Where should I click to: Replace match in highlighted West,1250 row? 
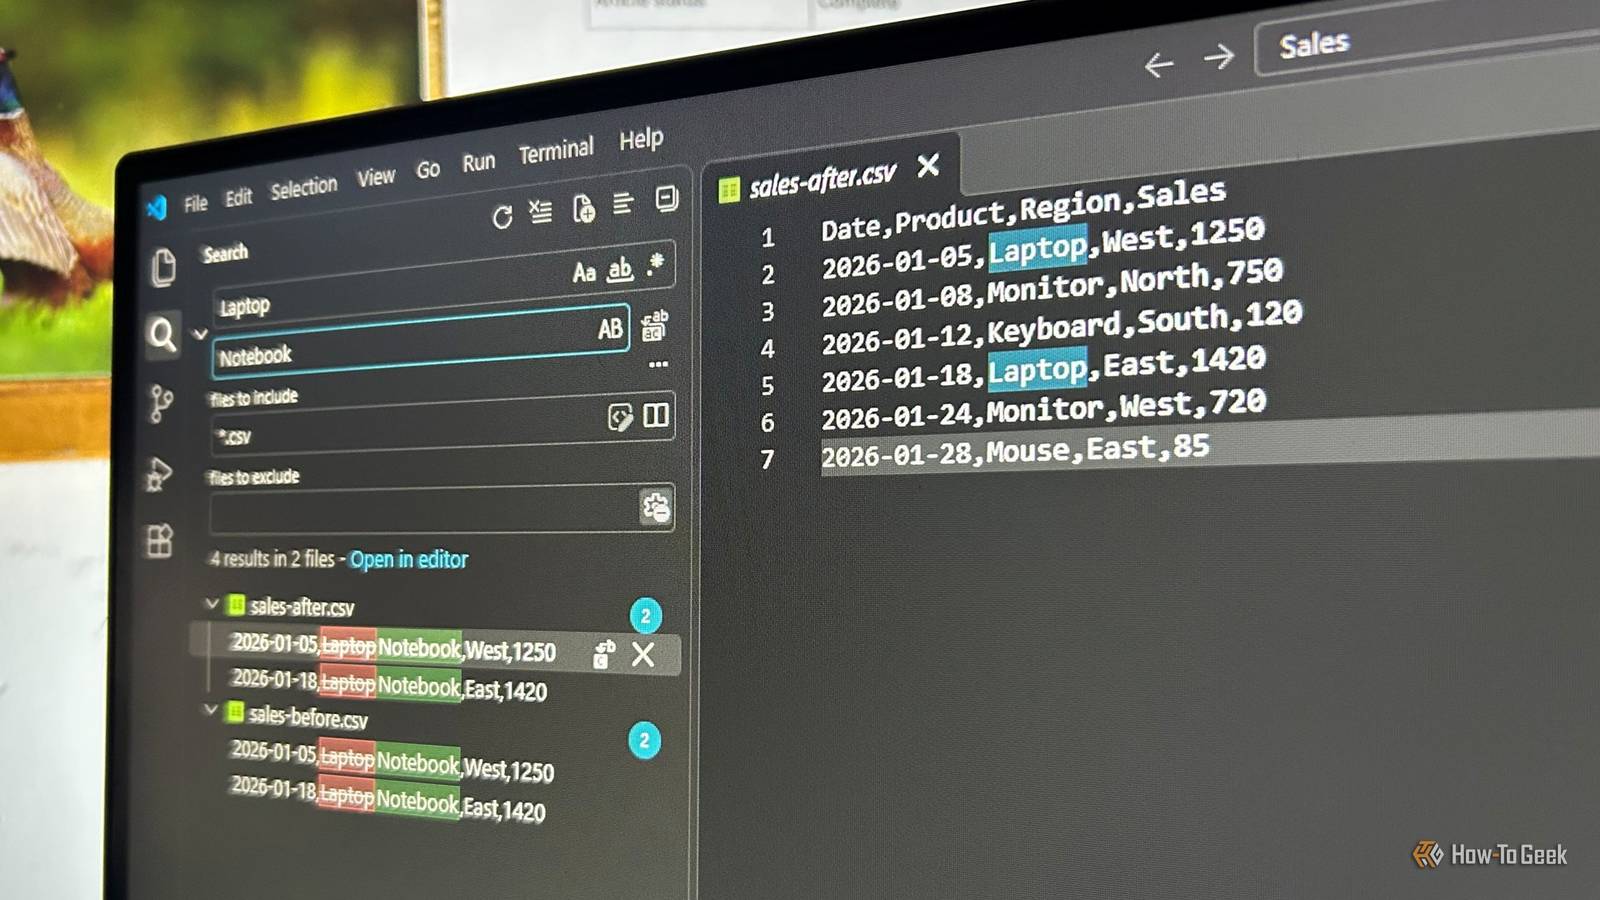(x=603, y=654)
